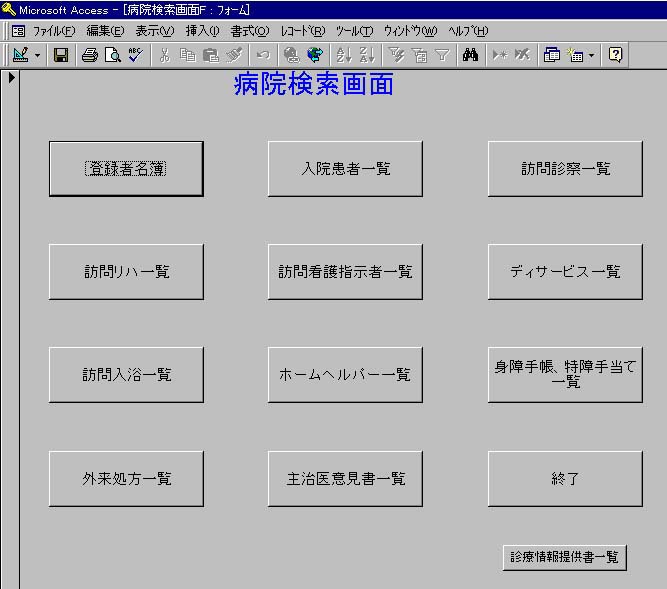Open the 訪問診察一覧 list
Viewport: 667px width, 589px height.
click(565, 169)
